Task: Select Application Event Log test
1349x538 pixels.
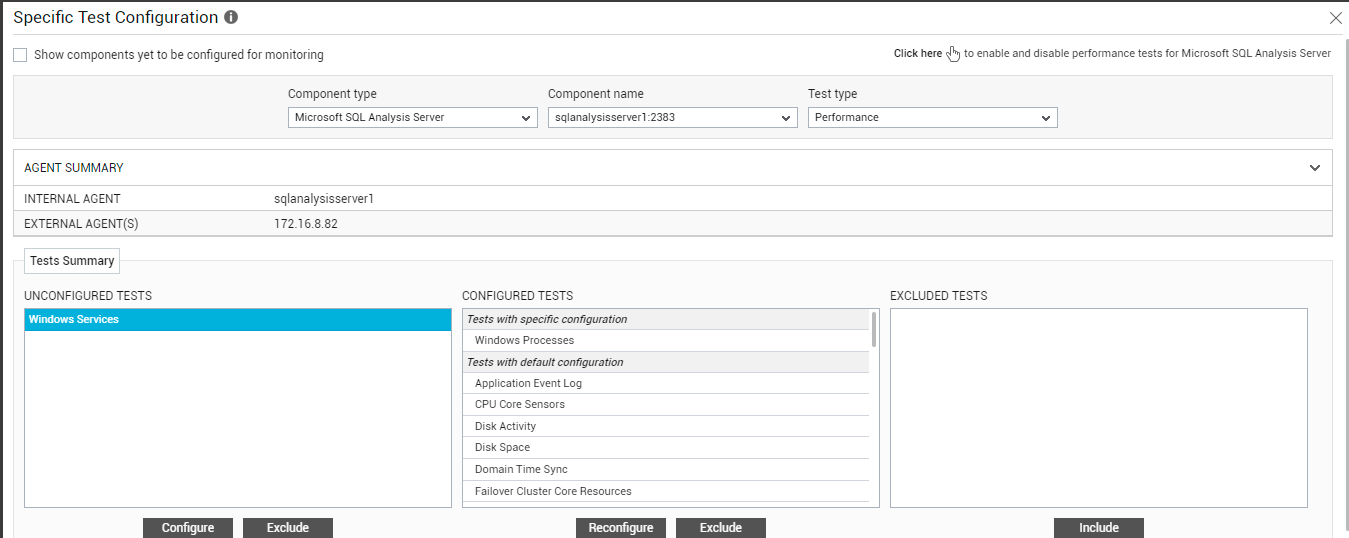Action: tap(666, 384)
